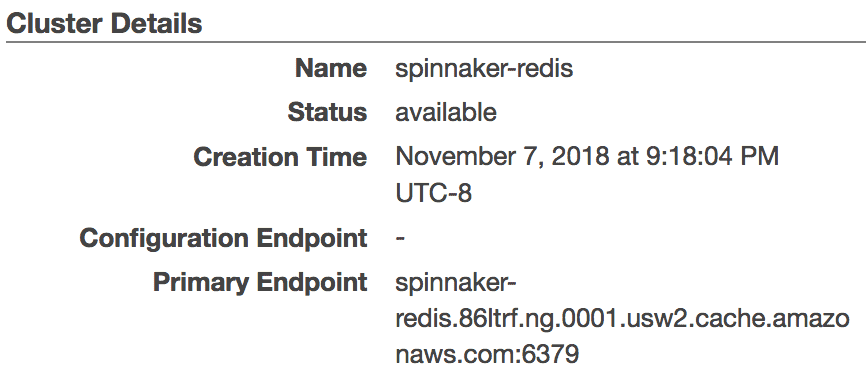Click the naws.com:6379 endpoint line
Screen dimensions: 866x378
(x=487, y=355)
